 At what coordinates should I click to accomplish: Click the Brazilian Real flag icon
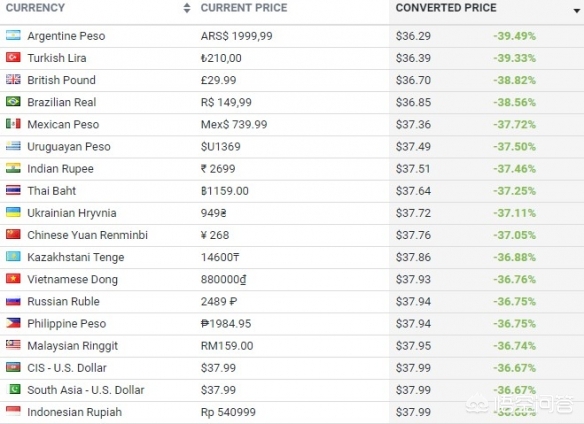click(13, 101)
